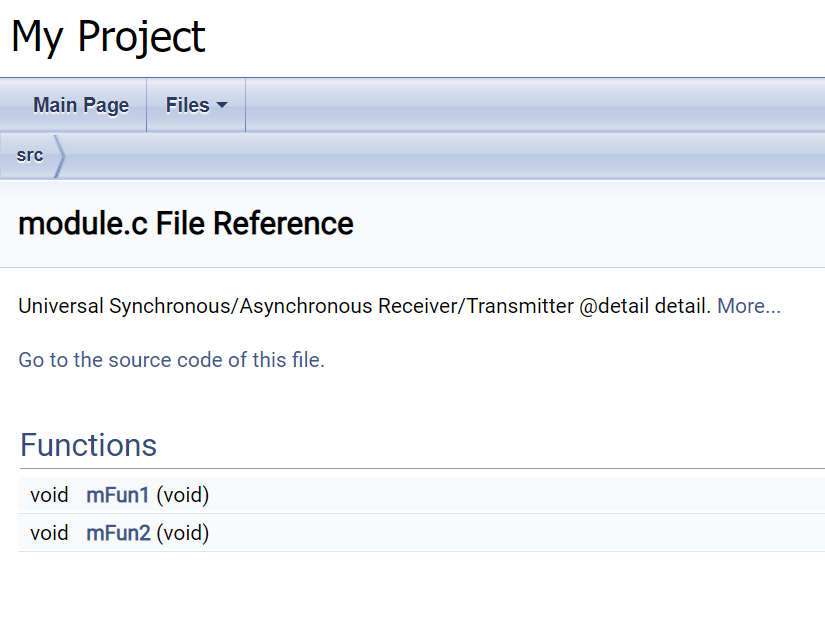Open the mFun1 function documentation

[x=118, y=495]
